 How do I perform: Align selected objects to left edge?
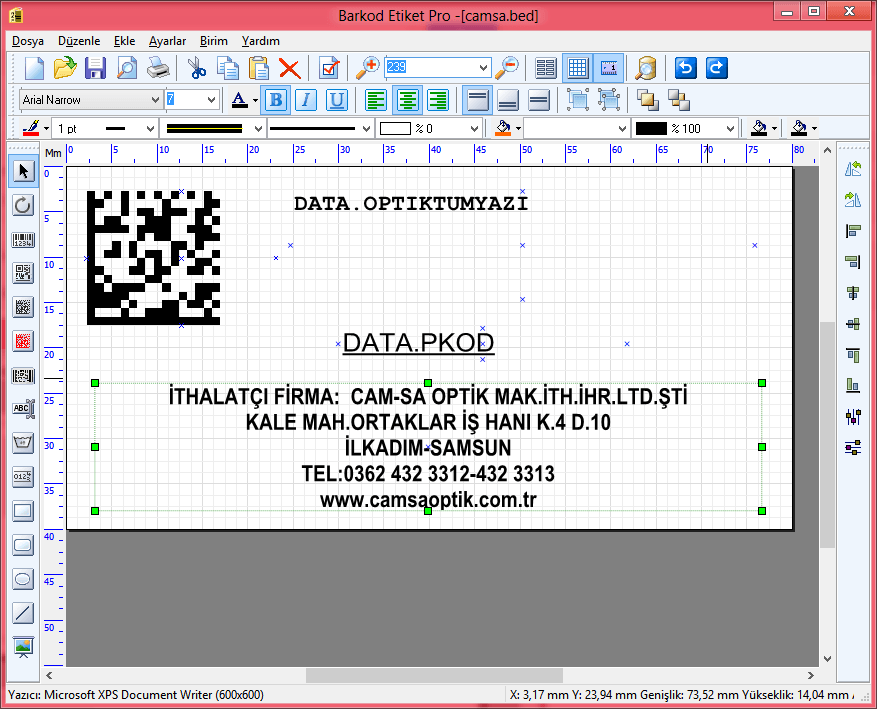pos(853,230)
